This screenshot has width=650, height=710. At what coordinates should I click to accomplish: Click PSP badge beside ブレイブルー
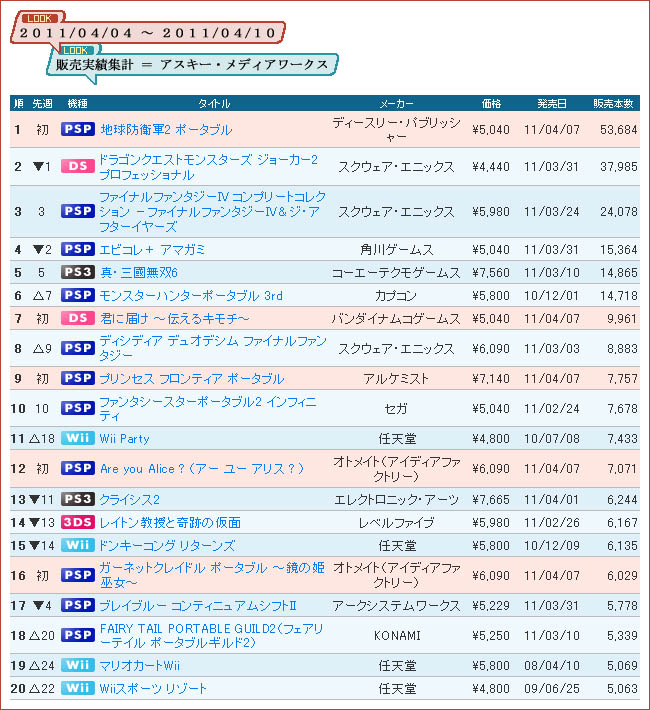click(x=78, y=605)
